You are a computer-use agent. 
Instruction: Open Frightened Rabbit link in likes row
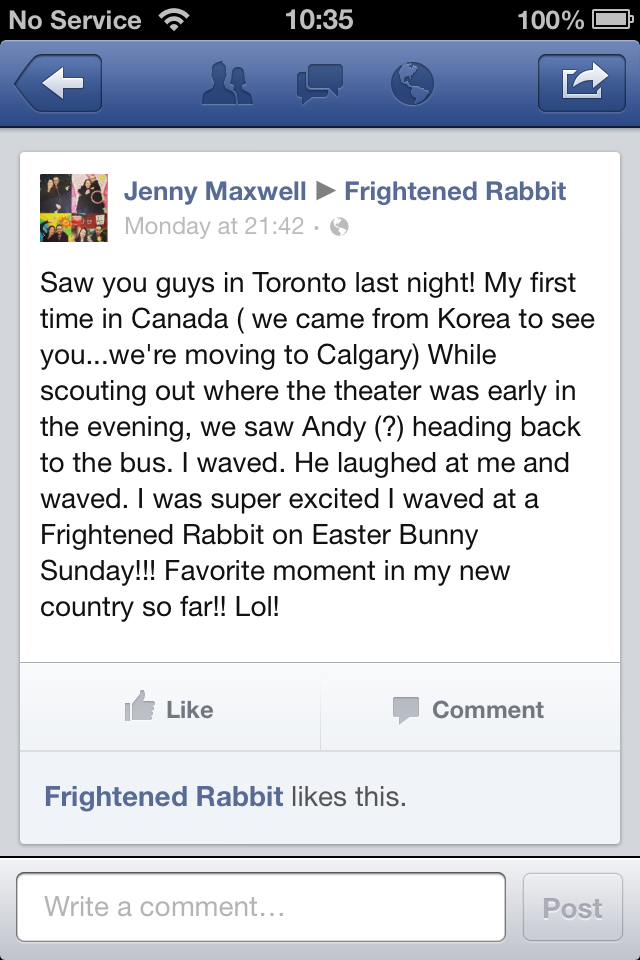click(x=164, y=797)
